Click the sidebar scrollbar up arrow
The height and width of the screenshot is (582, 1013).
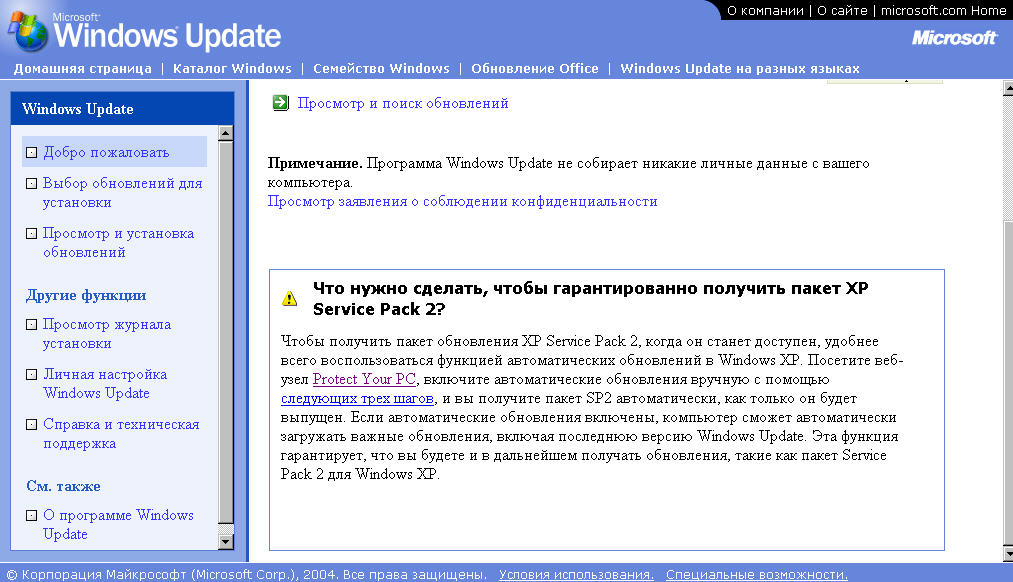225,134
